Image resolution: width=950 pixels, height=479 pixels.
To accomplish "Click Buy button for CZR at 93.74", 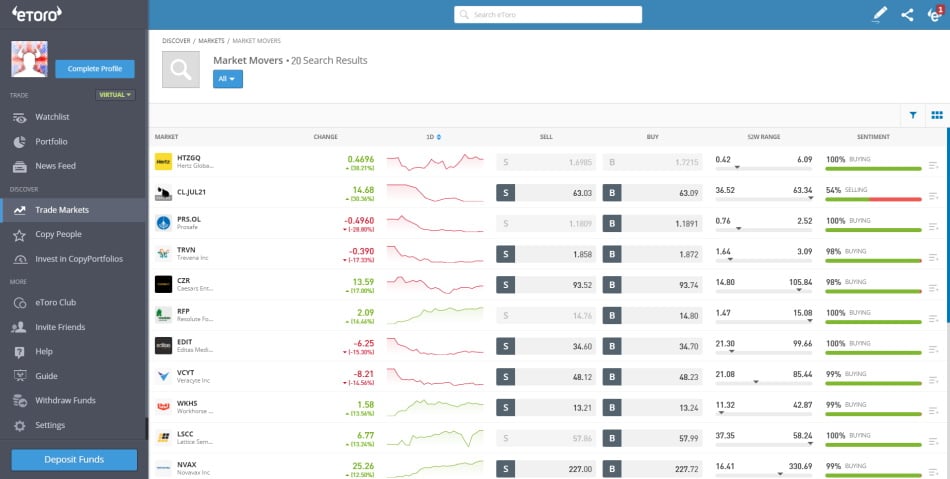I will point(653,285).
